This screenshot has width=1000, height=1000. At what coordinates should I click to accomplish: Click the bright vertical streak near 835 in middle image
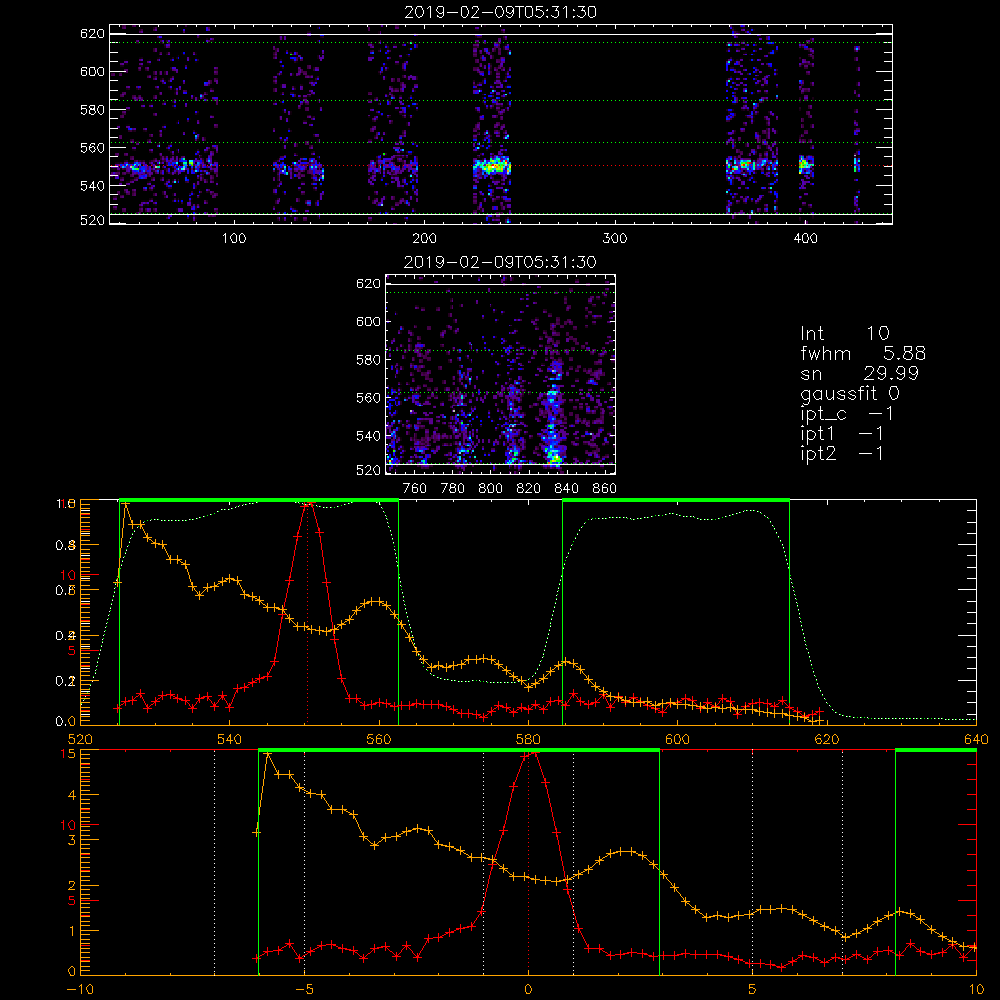pyautogui.click(x=554, y=415)
